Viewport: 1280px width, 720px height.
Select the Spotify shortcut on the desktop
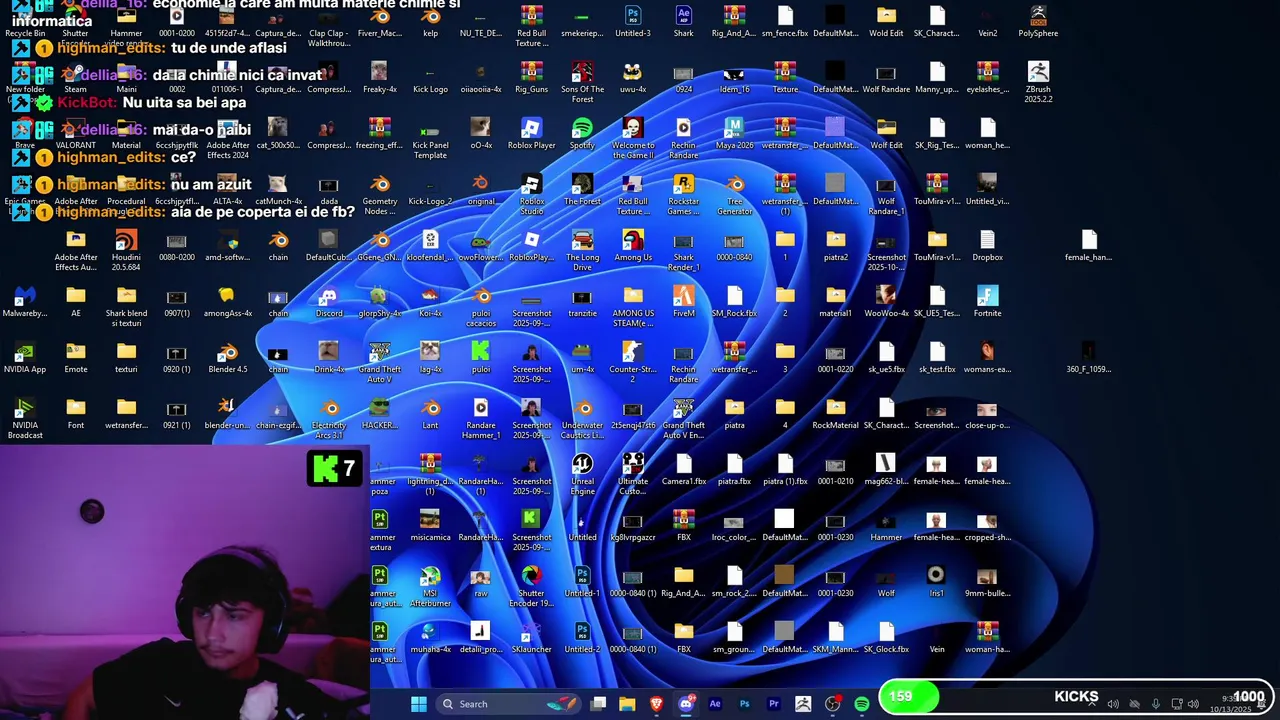(x=582, y=134)
